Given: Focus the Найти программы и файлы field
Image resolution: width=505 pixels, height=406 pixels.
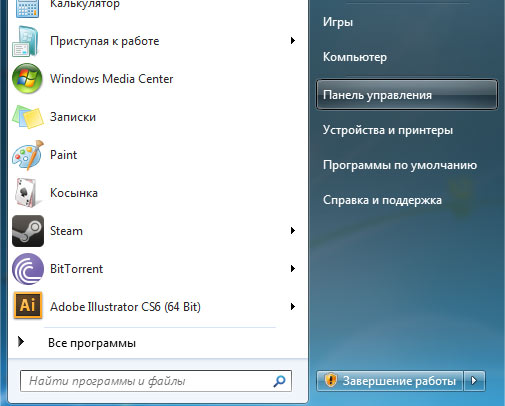Looking at the screenshot, I should (x=156, y=381).
